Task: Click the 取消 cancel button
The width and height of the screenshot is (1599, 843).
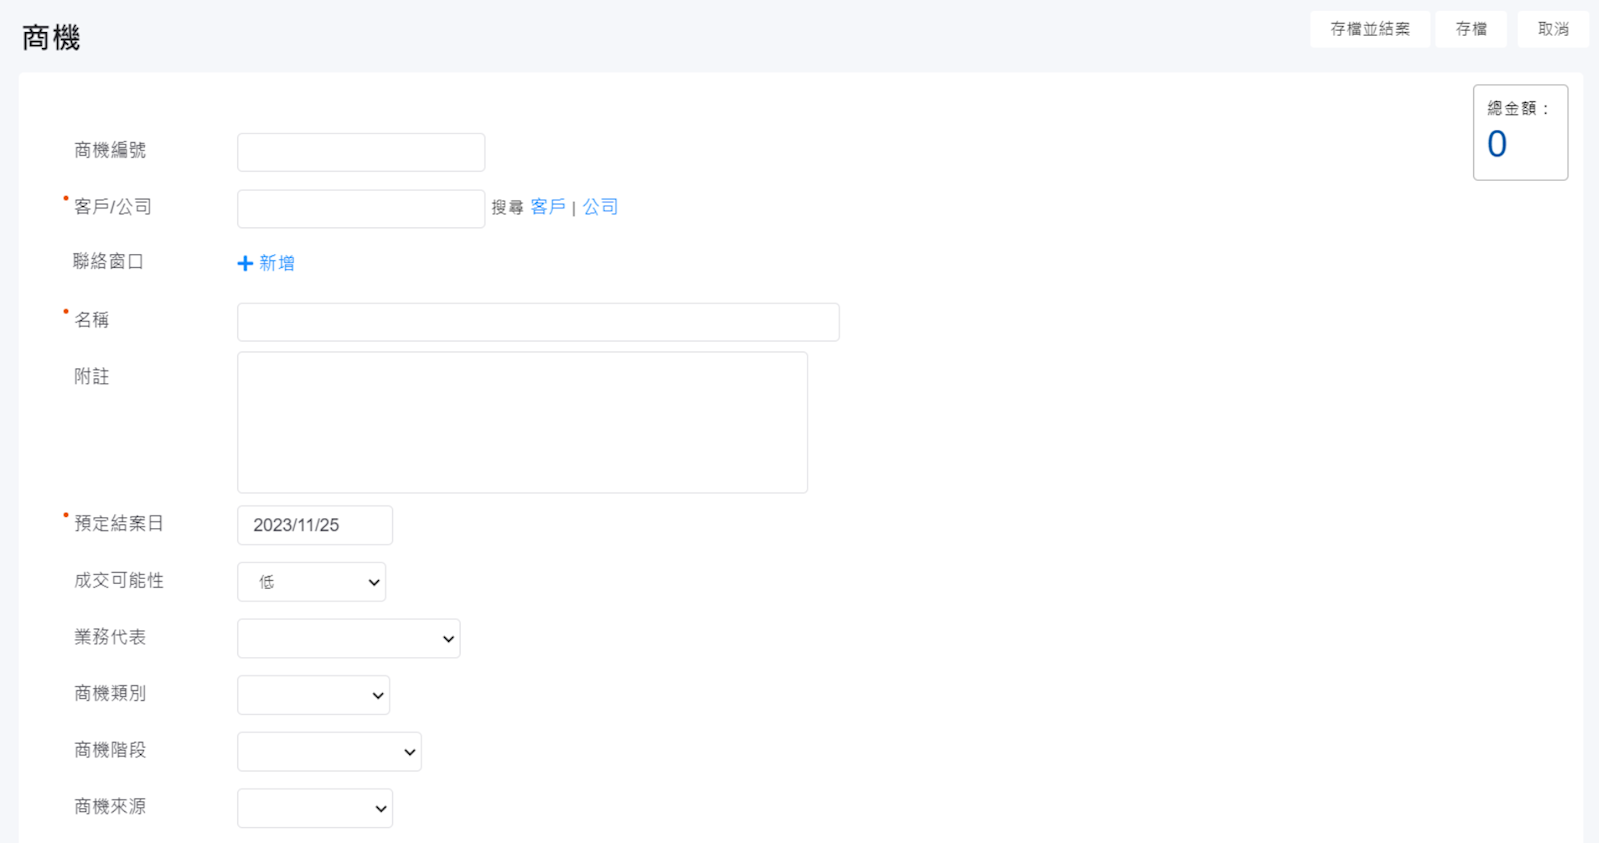Action: coord(1552,29)
